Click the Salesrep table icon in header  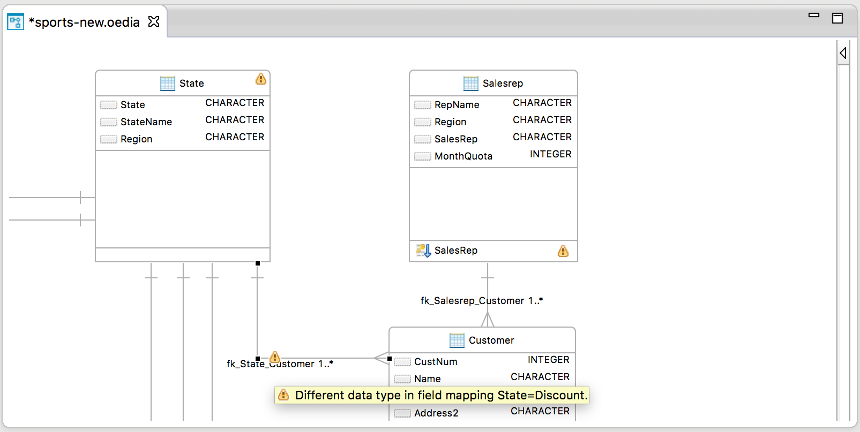pyautogui.click(x=473, y=83)
